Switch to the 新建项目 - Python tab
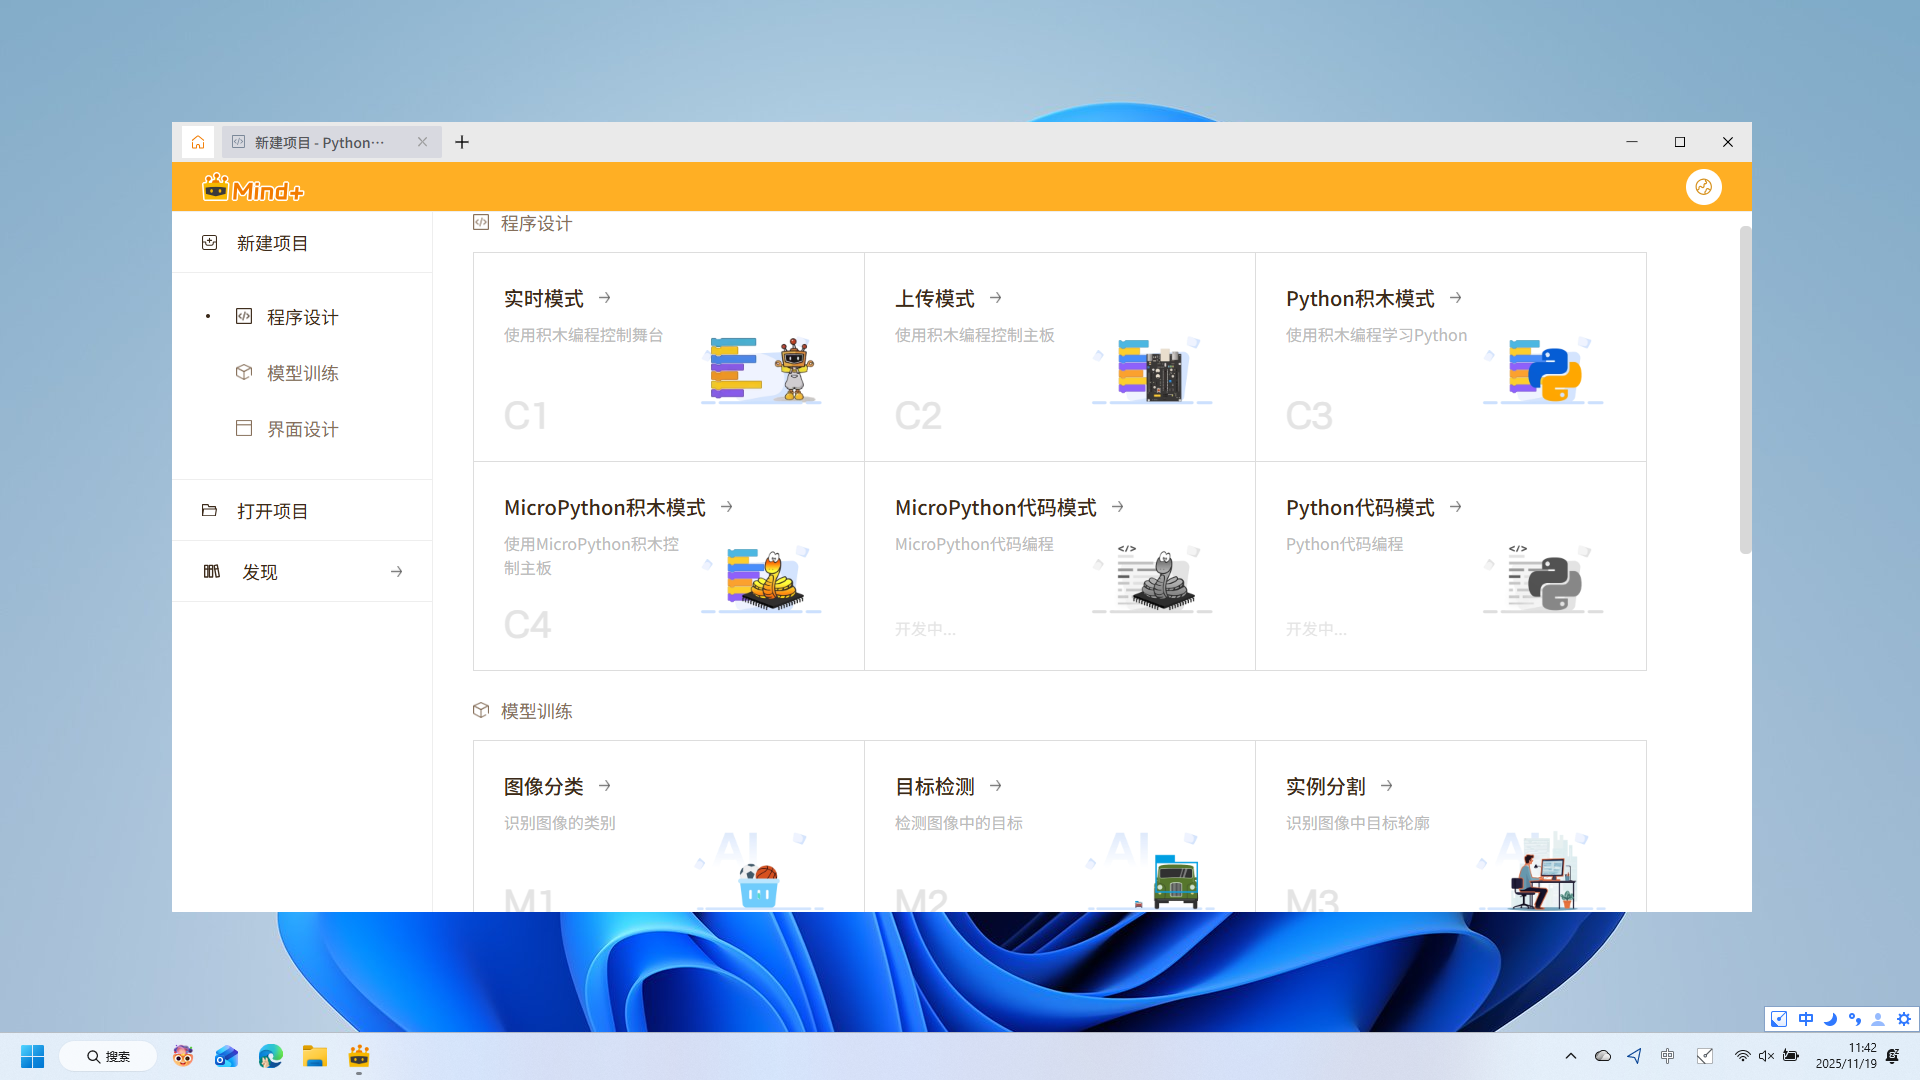The height and width of the screenshot is (1080, 1920). (320, 142)
